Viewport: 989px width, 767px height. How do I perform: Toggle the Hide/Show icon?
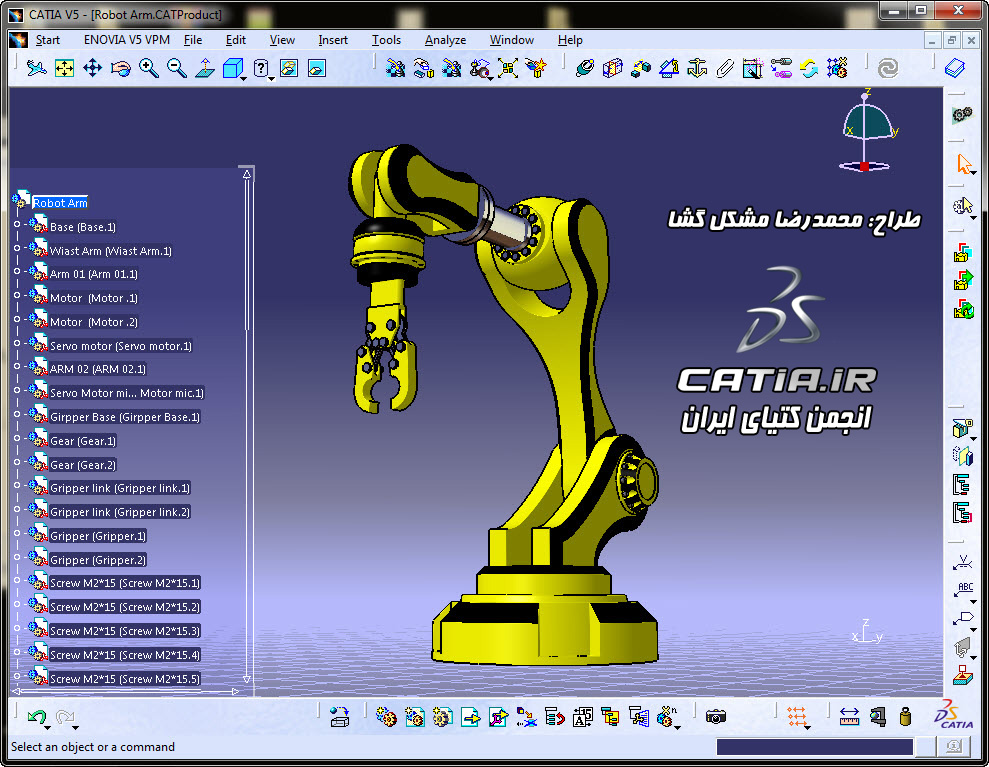[x=289, y=67]
